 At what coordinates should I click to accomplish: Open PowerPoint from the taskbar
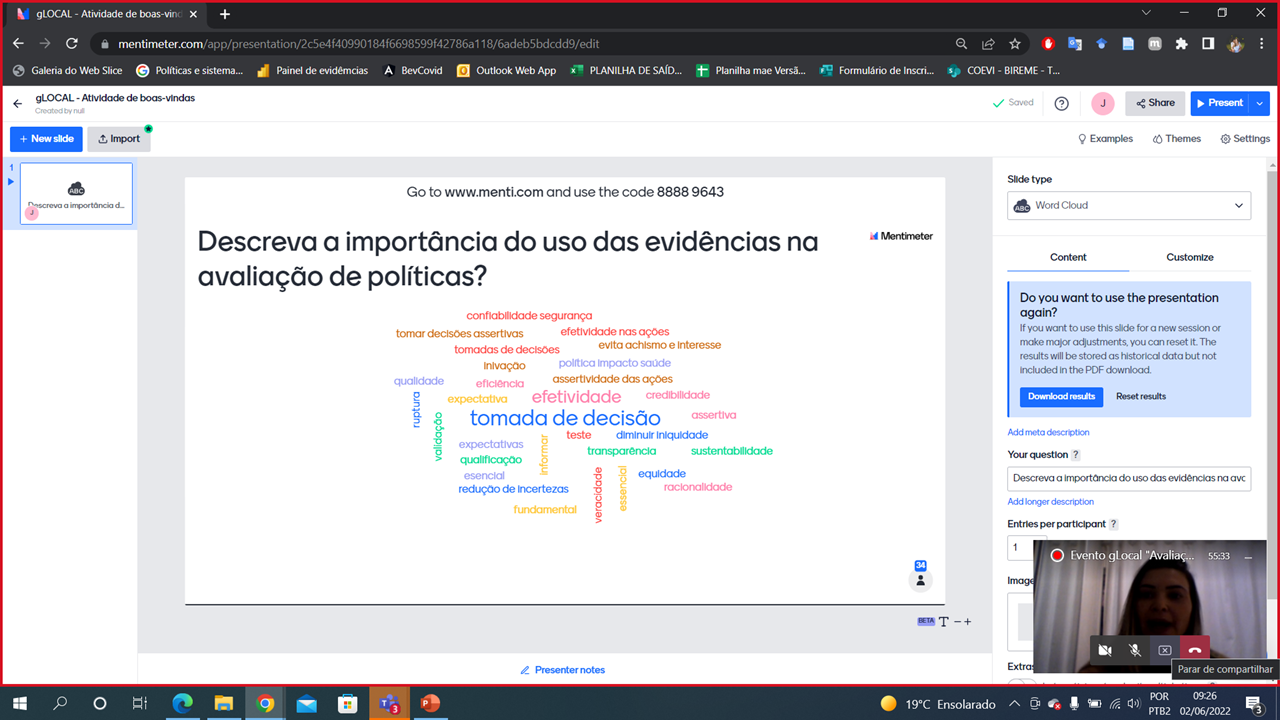point(430,703)
